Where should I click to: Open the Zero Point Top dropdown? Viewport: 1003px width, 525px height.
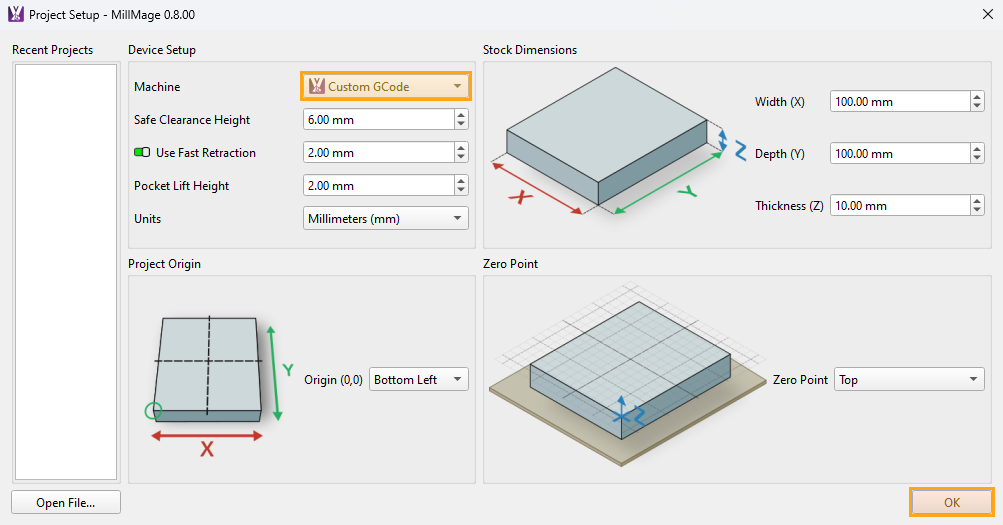click(908, 380)
